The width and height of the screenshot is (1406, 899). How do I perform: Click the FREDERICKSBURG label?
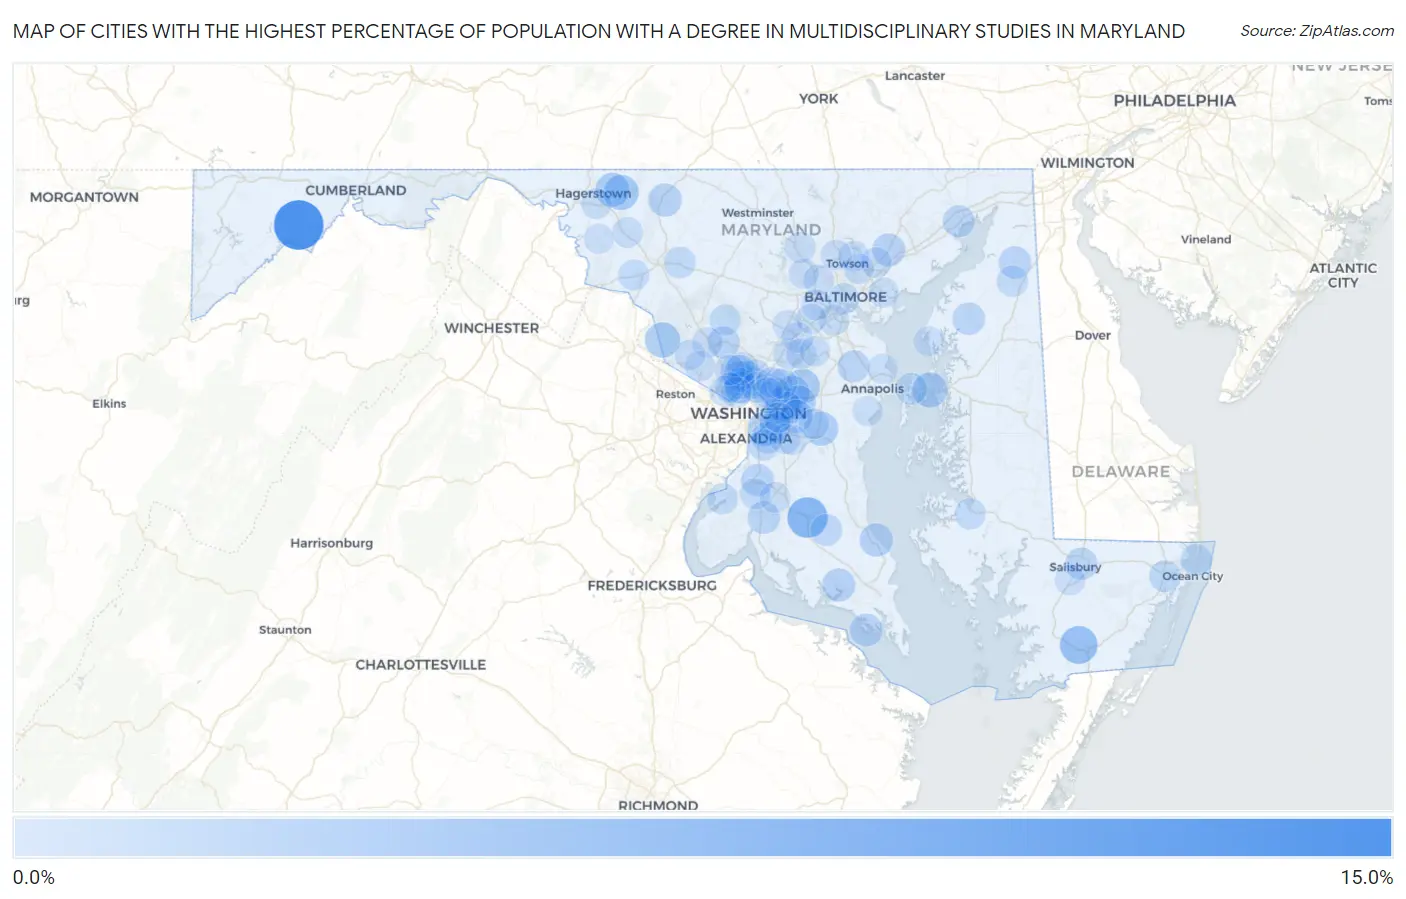[x=652, y=585]
